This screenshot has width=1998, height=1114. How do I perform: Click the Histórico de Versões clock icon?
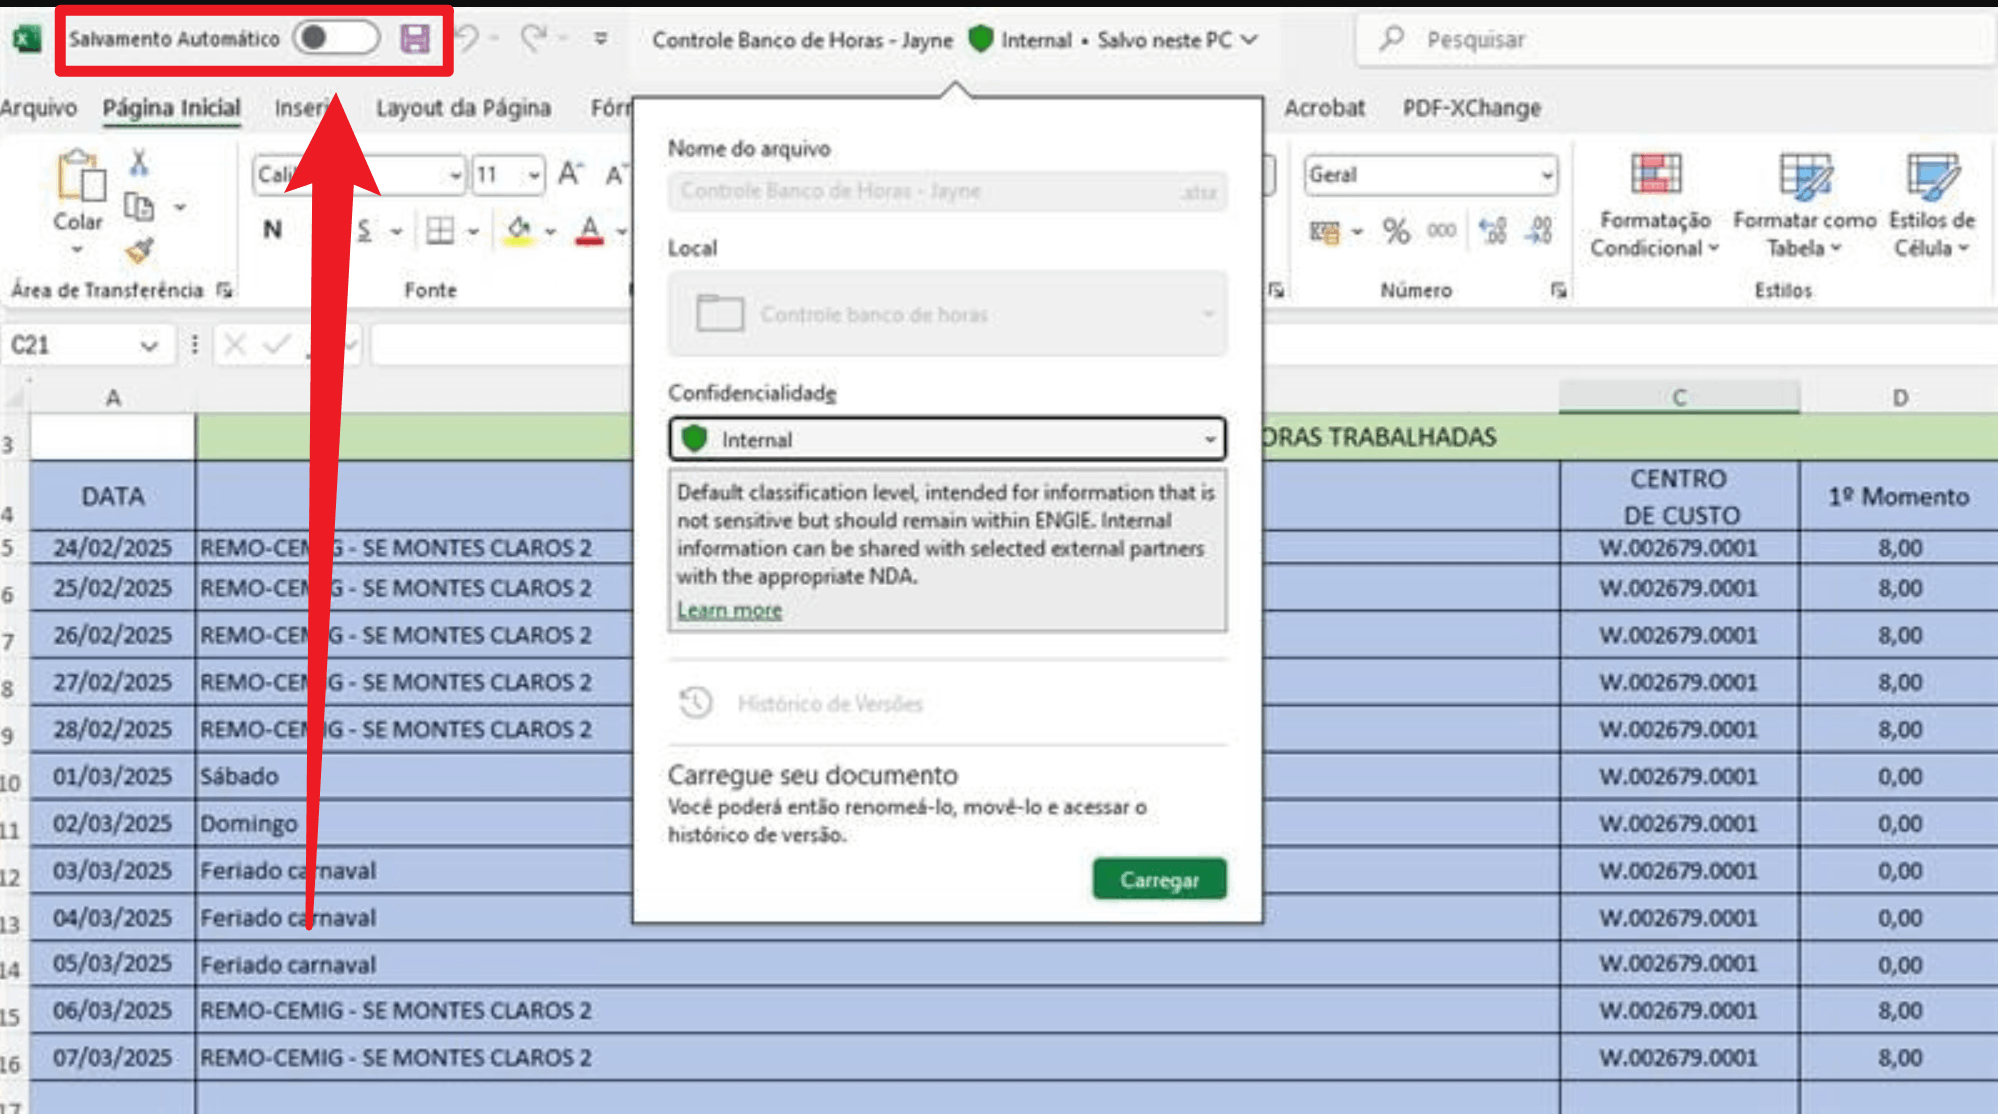[696, 703]
